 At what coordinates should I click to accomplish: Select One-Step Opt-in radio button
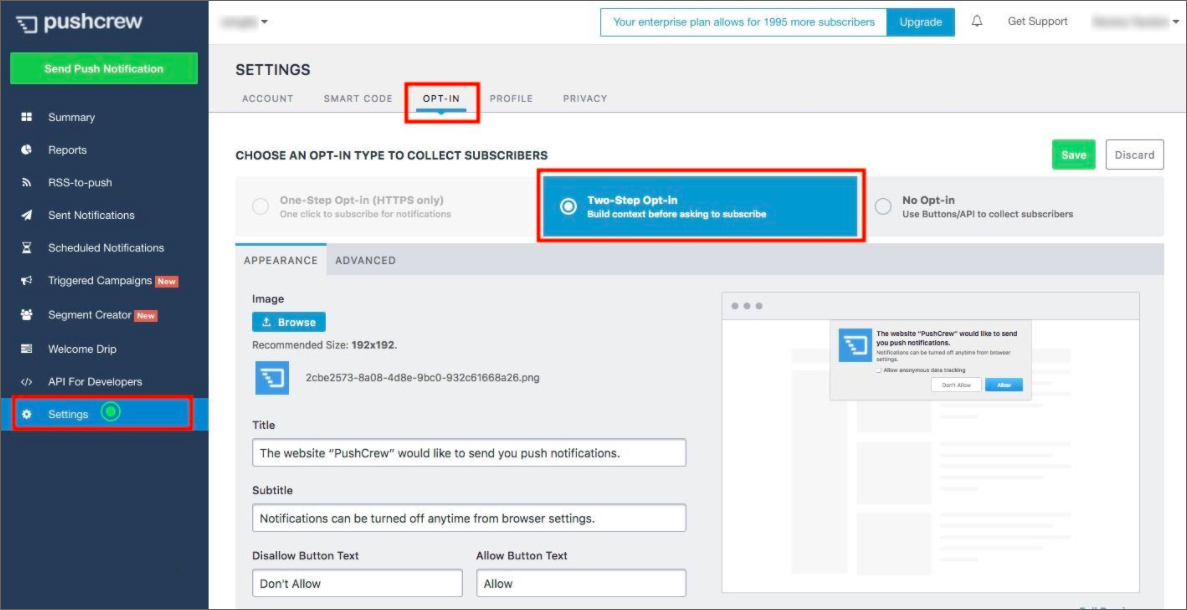tap(260, 207)
